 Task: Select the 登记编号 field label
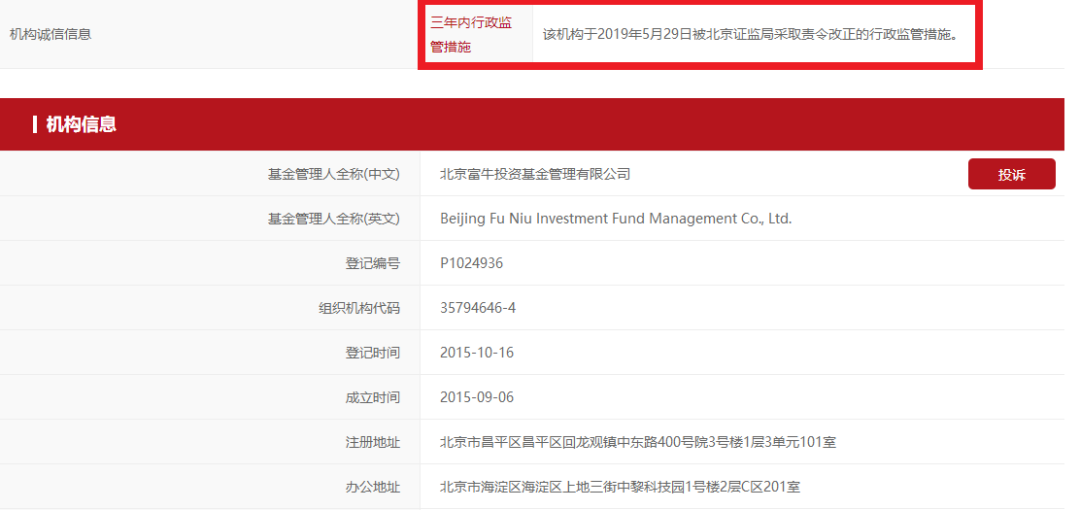373,263
